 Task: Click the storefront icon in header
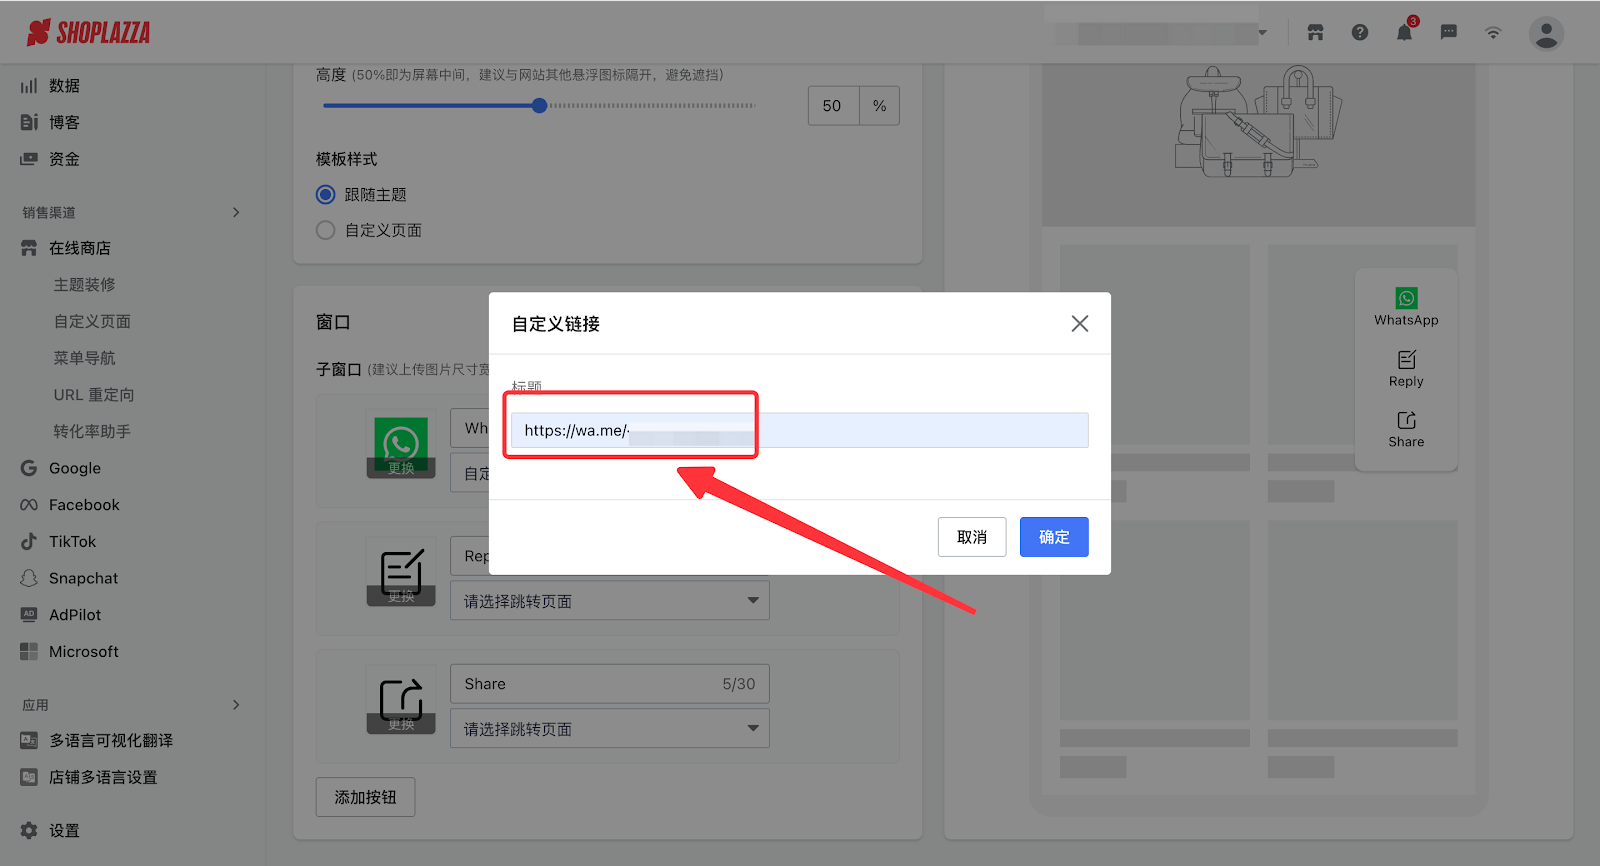[x=1315, y=33]
